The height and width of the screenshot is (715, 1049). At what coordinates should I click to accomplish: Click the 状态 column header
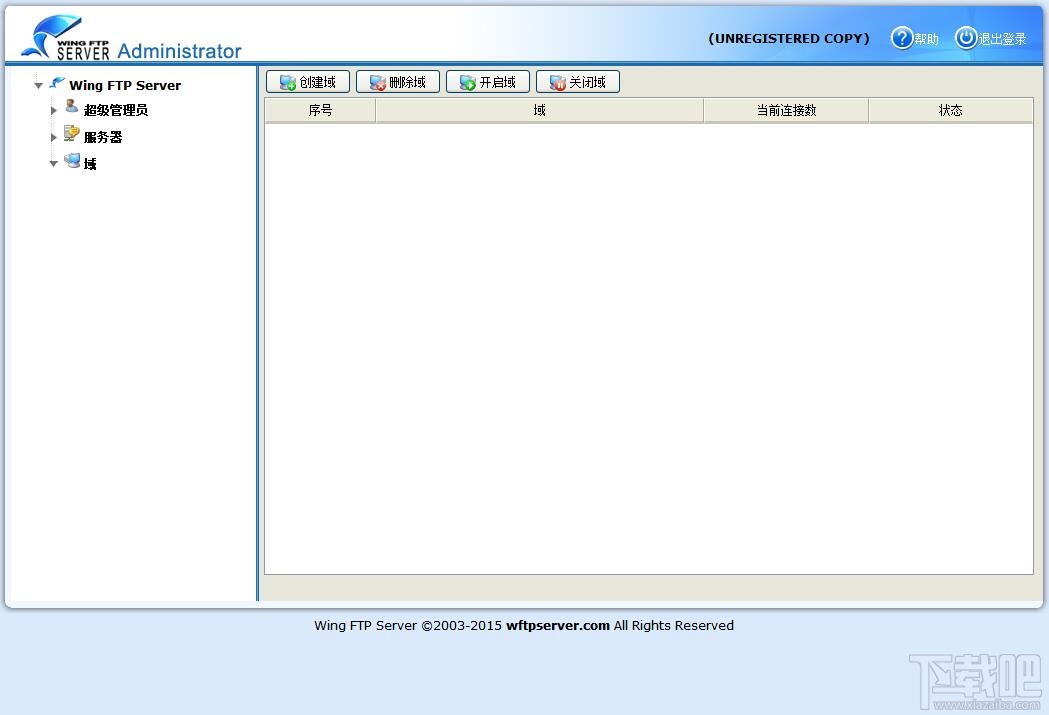951,110
